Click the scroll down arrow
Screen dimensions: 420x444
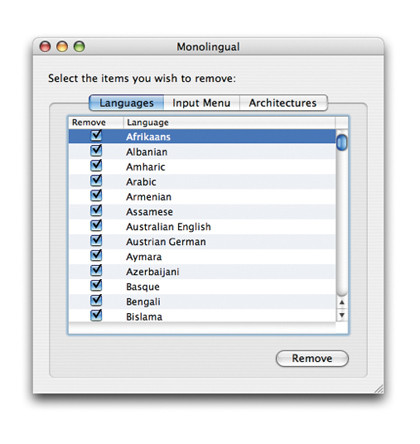tap(342, 315)
